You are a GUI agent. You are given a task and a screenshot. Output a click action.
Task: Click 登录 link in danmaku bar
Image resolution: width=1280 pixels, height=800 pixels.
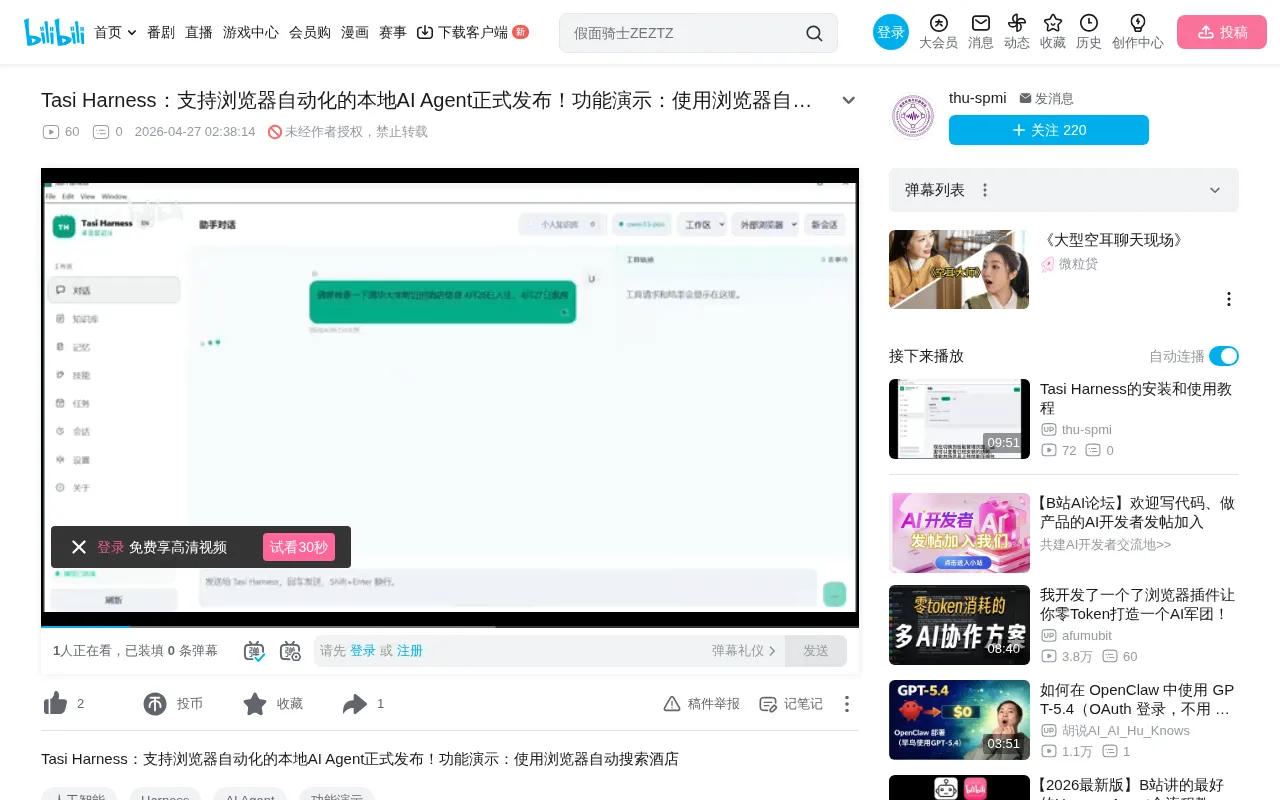point(363,651)
